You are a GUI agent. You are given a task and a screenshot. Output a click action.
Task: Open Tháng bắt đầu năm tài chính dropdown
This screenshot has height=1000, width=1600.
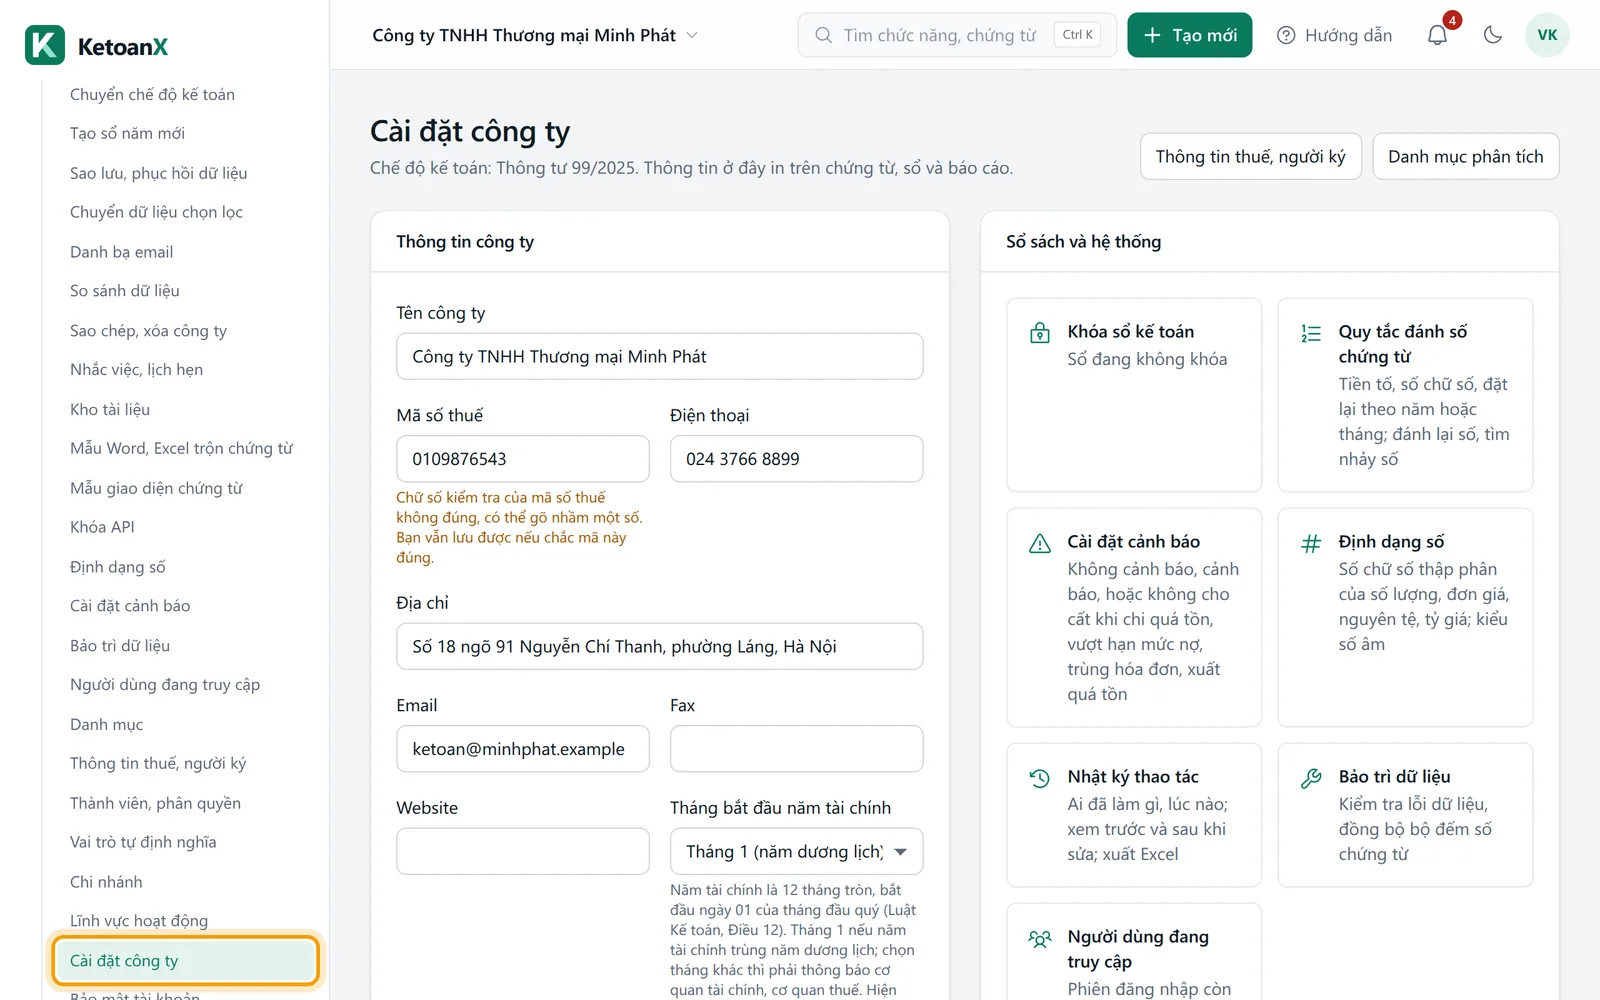(796, 852)
